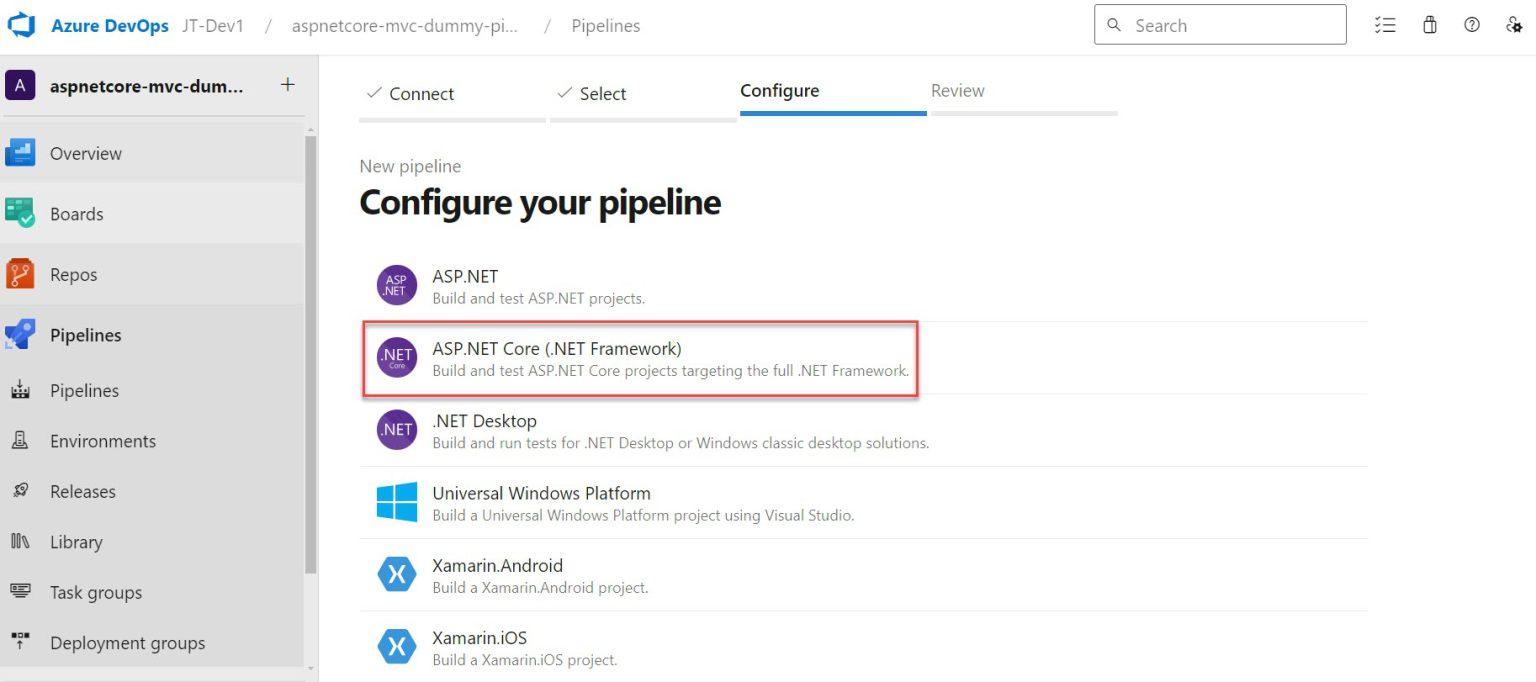Click the Azure DevOps logo
The width and height of the screenshot is (1536, 682).
tap(21, 25)
